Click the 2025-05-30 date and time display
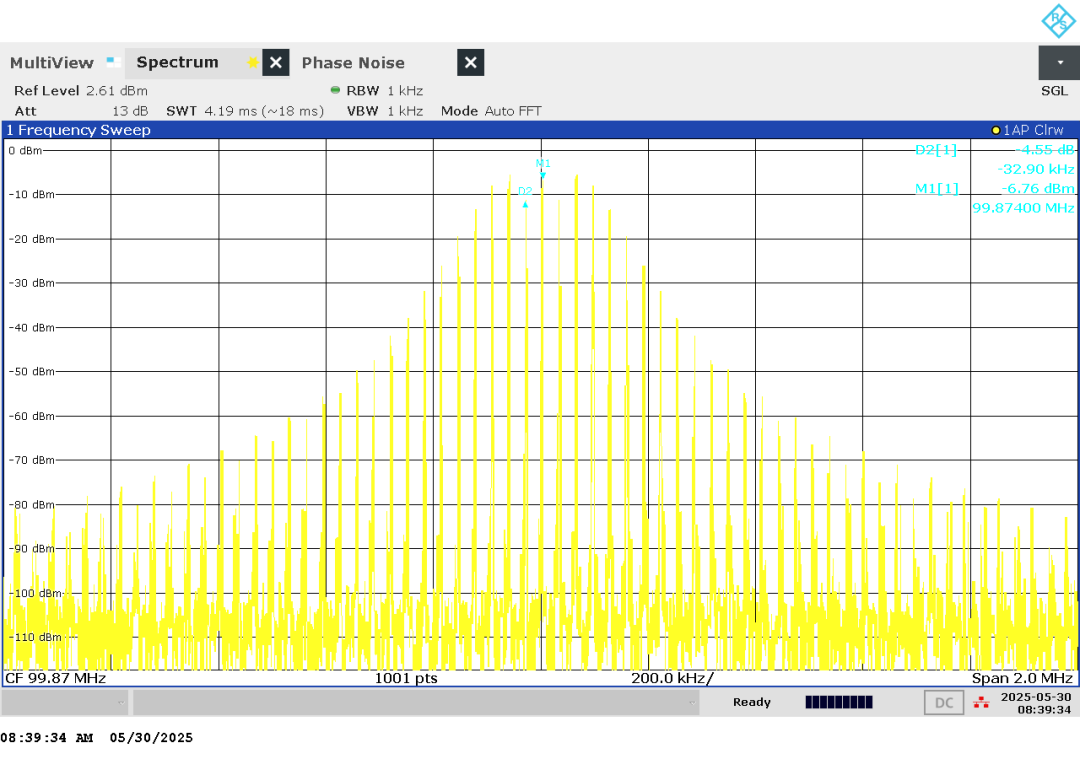Screen dimensions: 1080x759 coord(1035,703)
